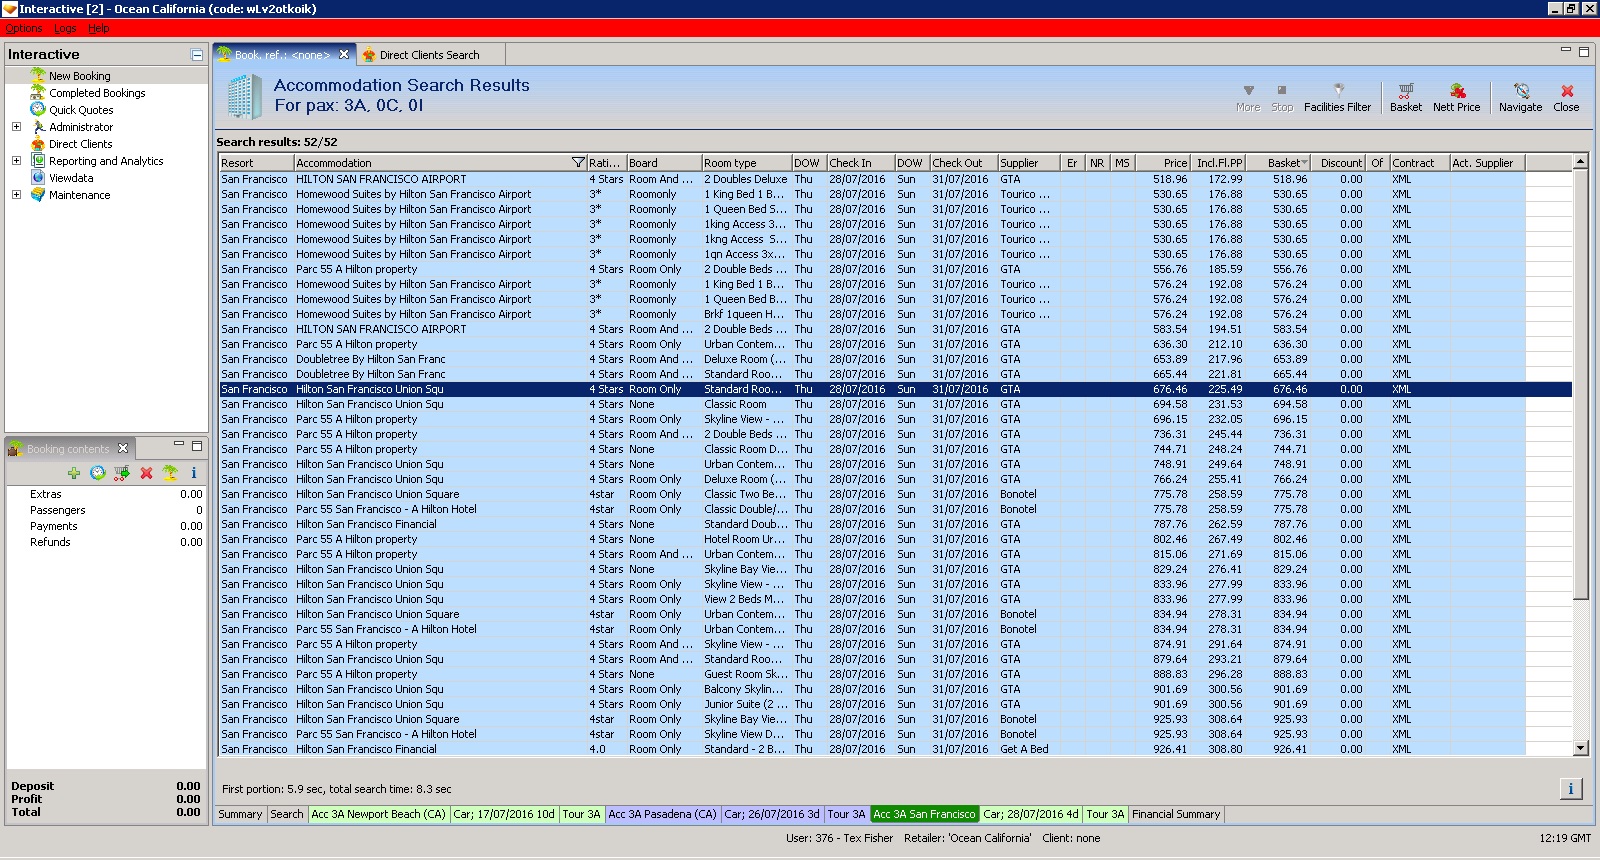Viewport: 1600px width, 860px height.
Task: Expand the Reporting and Analytics node
Action: click(16, 161)
